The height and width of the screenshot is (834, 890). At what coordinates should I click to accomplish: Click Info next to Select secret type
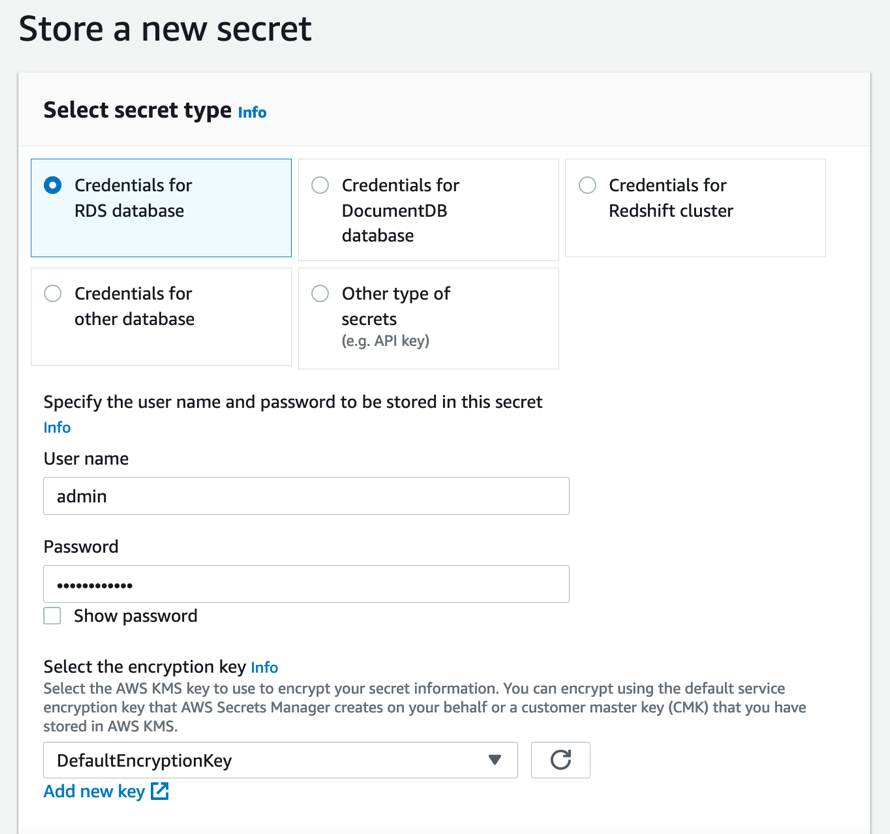252,112
